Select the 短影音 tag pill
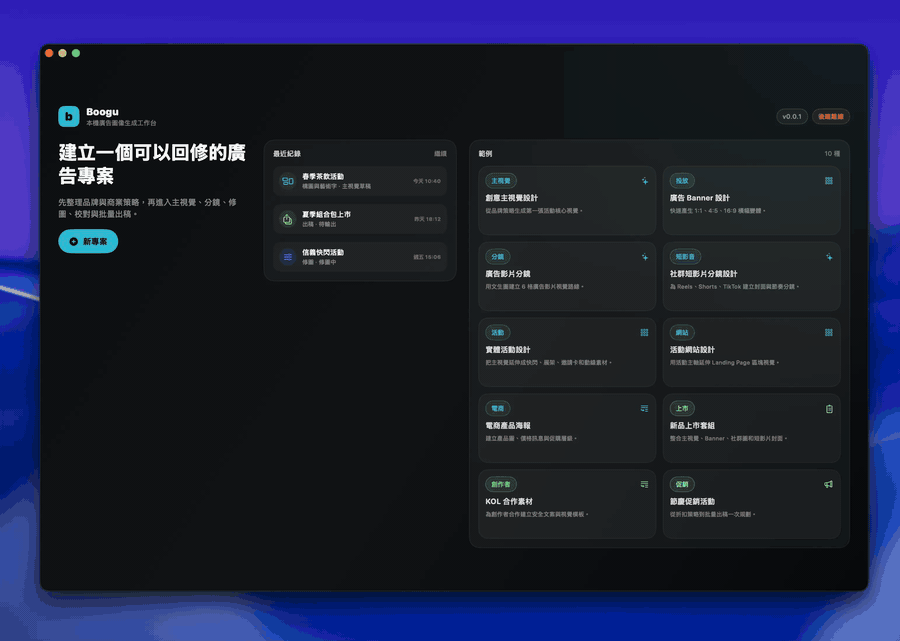The image size is (900, 641). [685, 257]
